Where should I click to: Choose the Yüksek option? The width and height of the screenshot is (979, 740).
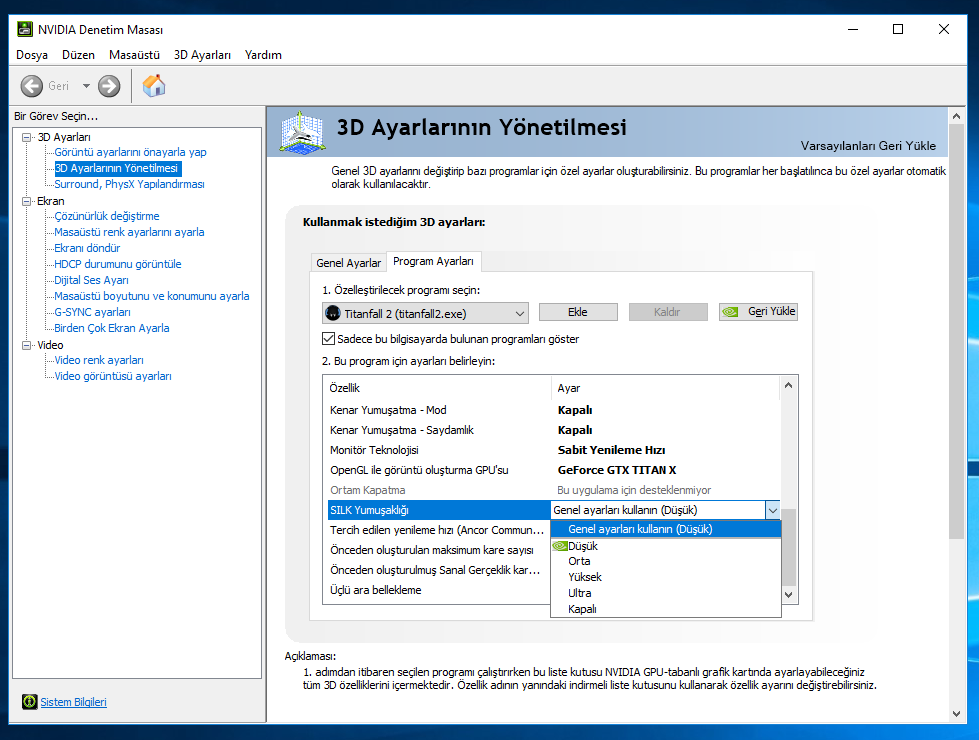[x=666, y=577]
